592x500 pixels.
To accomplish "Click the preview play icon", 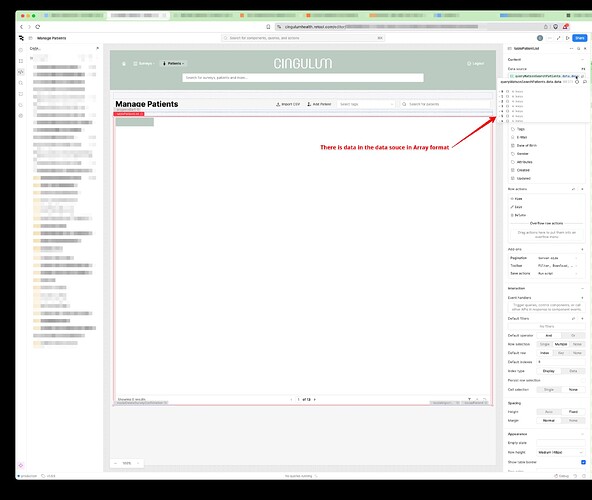I will [567, 38].
